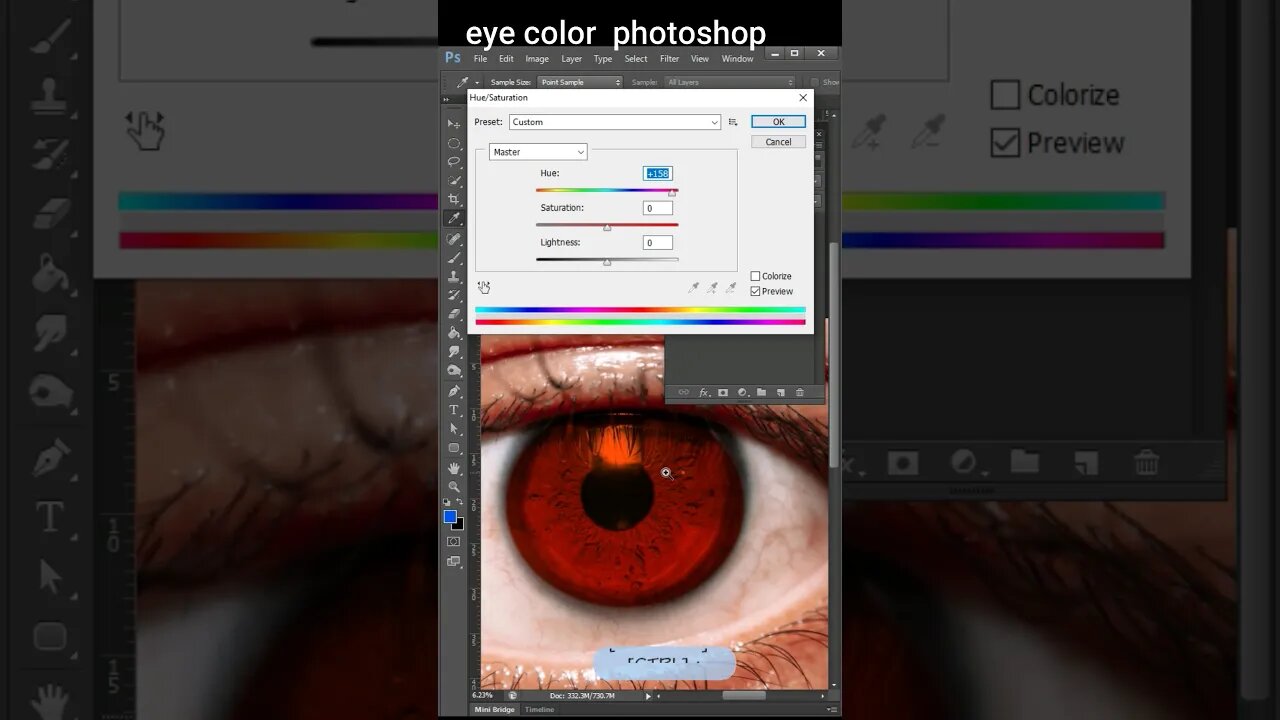Image resolution: width=1280 pixels, height=720 pixels.
Task: Click OK in Hue/Saturation dialog
Action: tap(778, 122)
